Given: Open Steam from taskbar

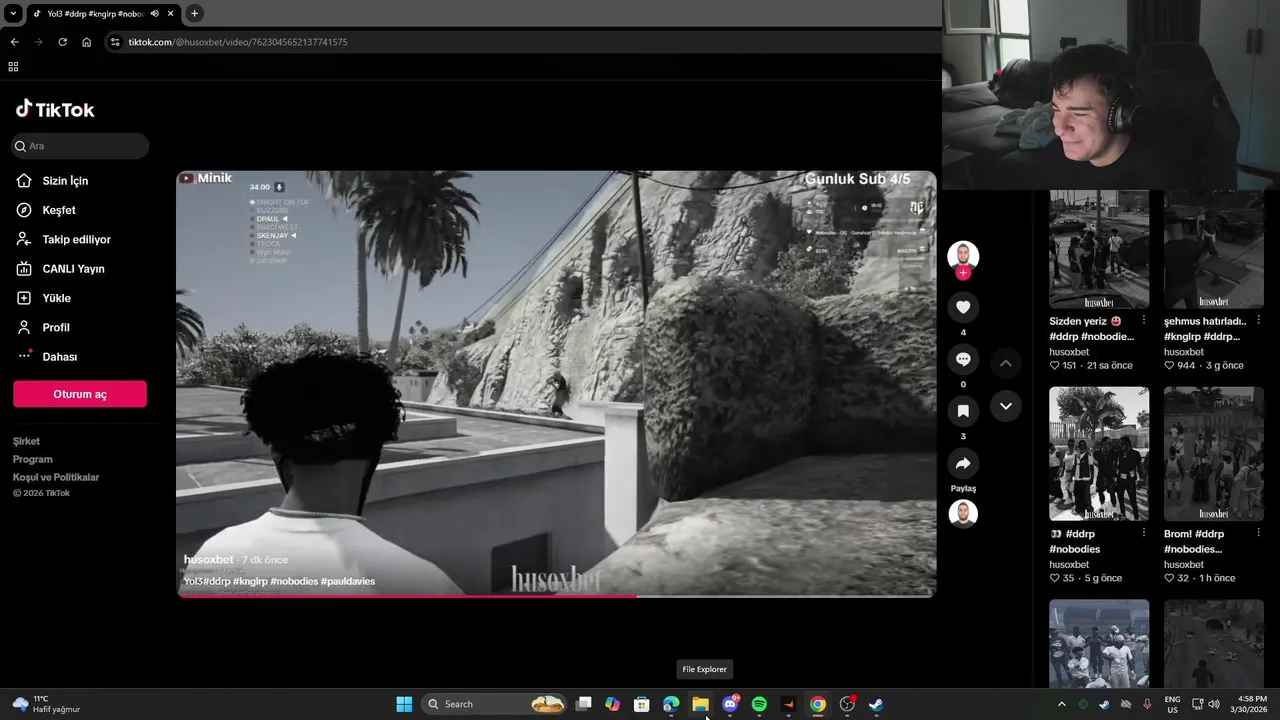Looking at the screenshot, I should 876,704.
